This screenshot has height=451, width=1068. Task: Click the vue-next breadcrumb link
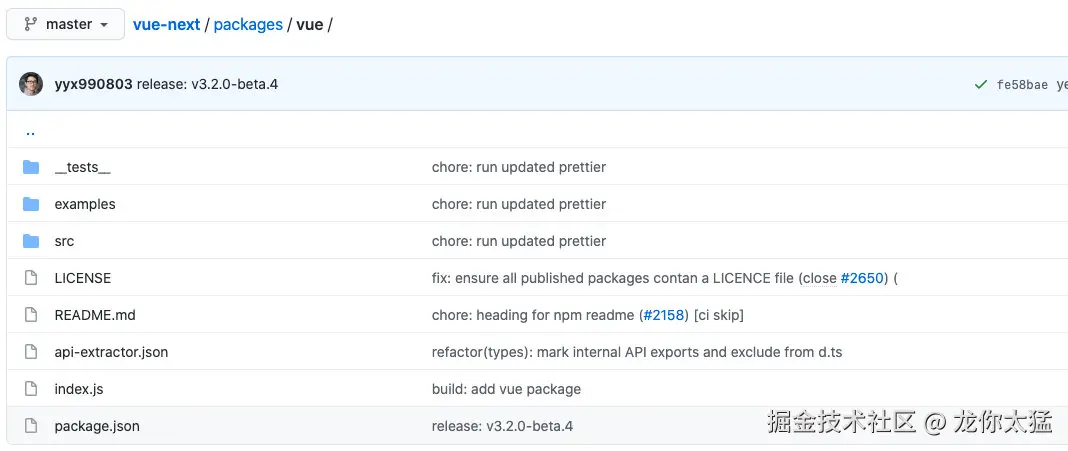(166, 24)
